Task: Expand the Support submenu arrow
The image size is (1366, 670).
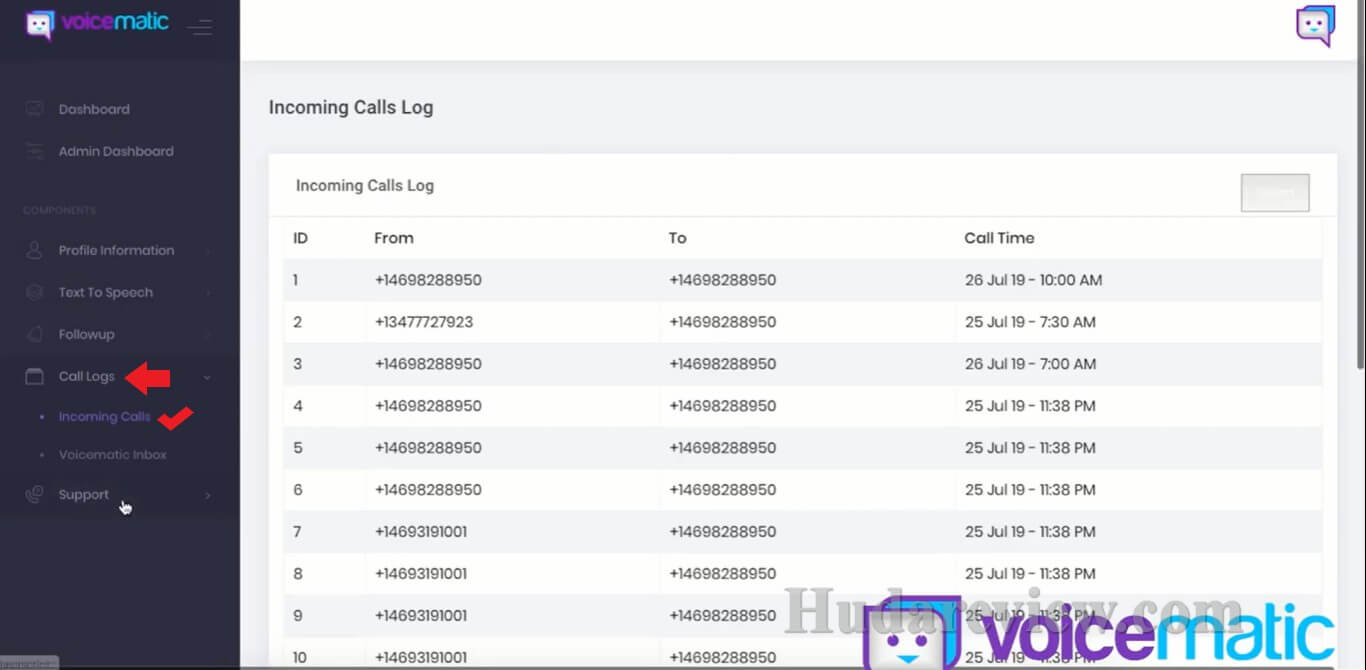Action: pyautogui.click(x=208, y=495)
